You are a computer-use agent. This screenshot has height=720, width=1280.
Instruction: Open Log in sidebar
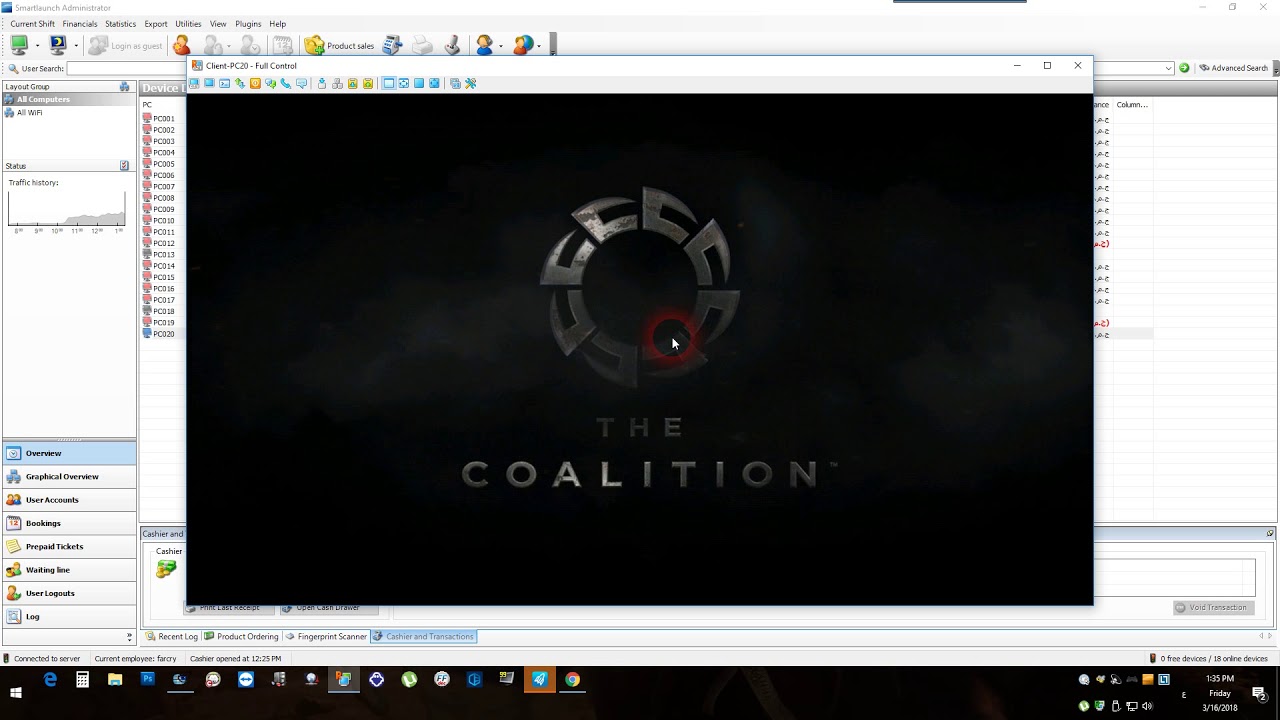tap(69, 616)
